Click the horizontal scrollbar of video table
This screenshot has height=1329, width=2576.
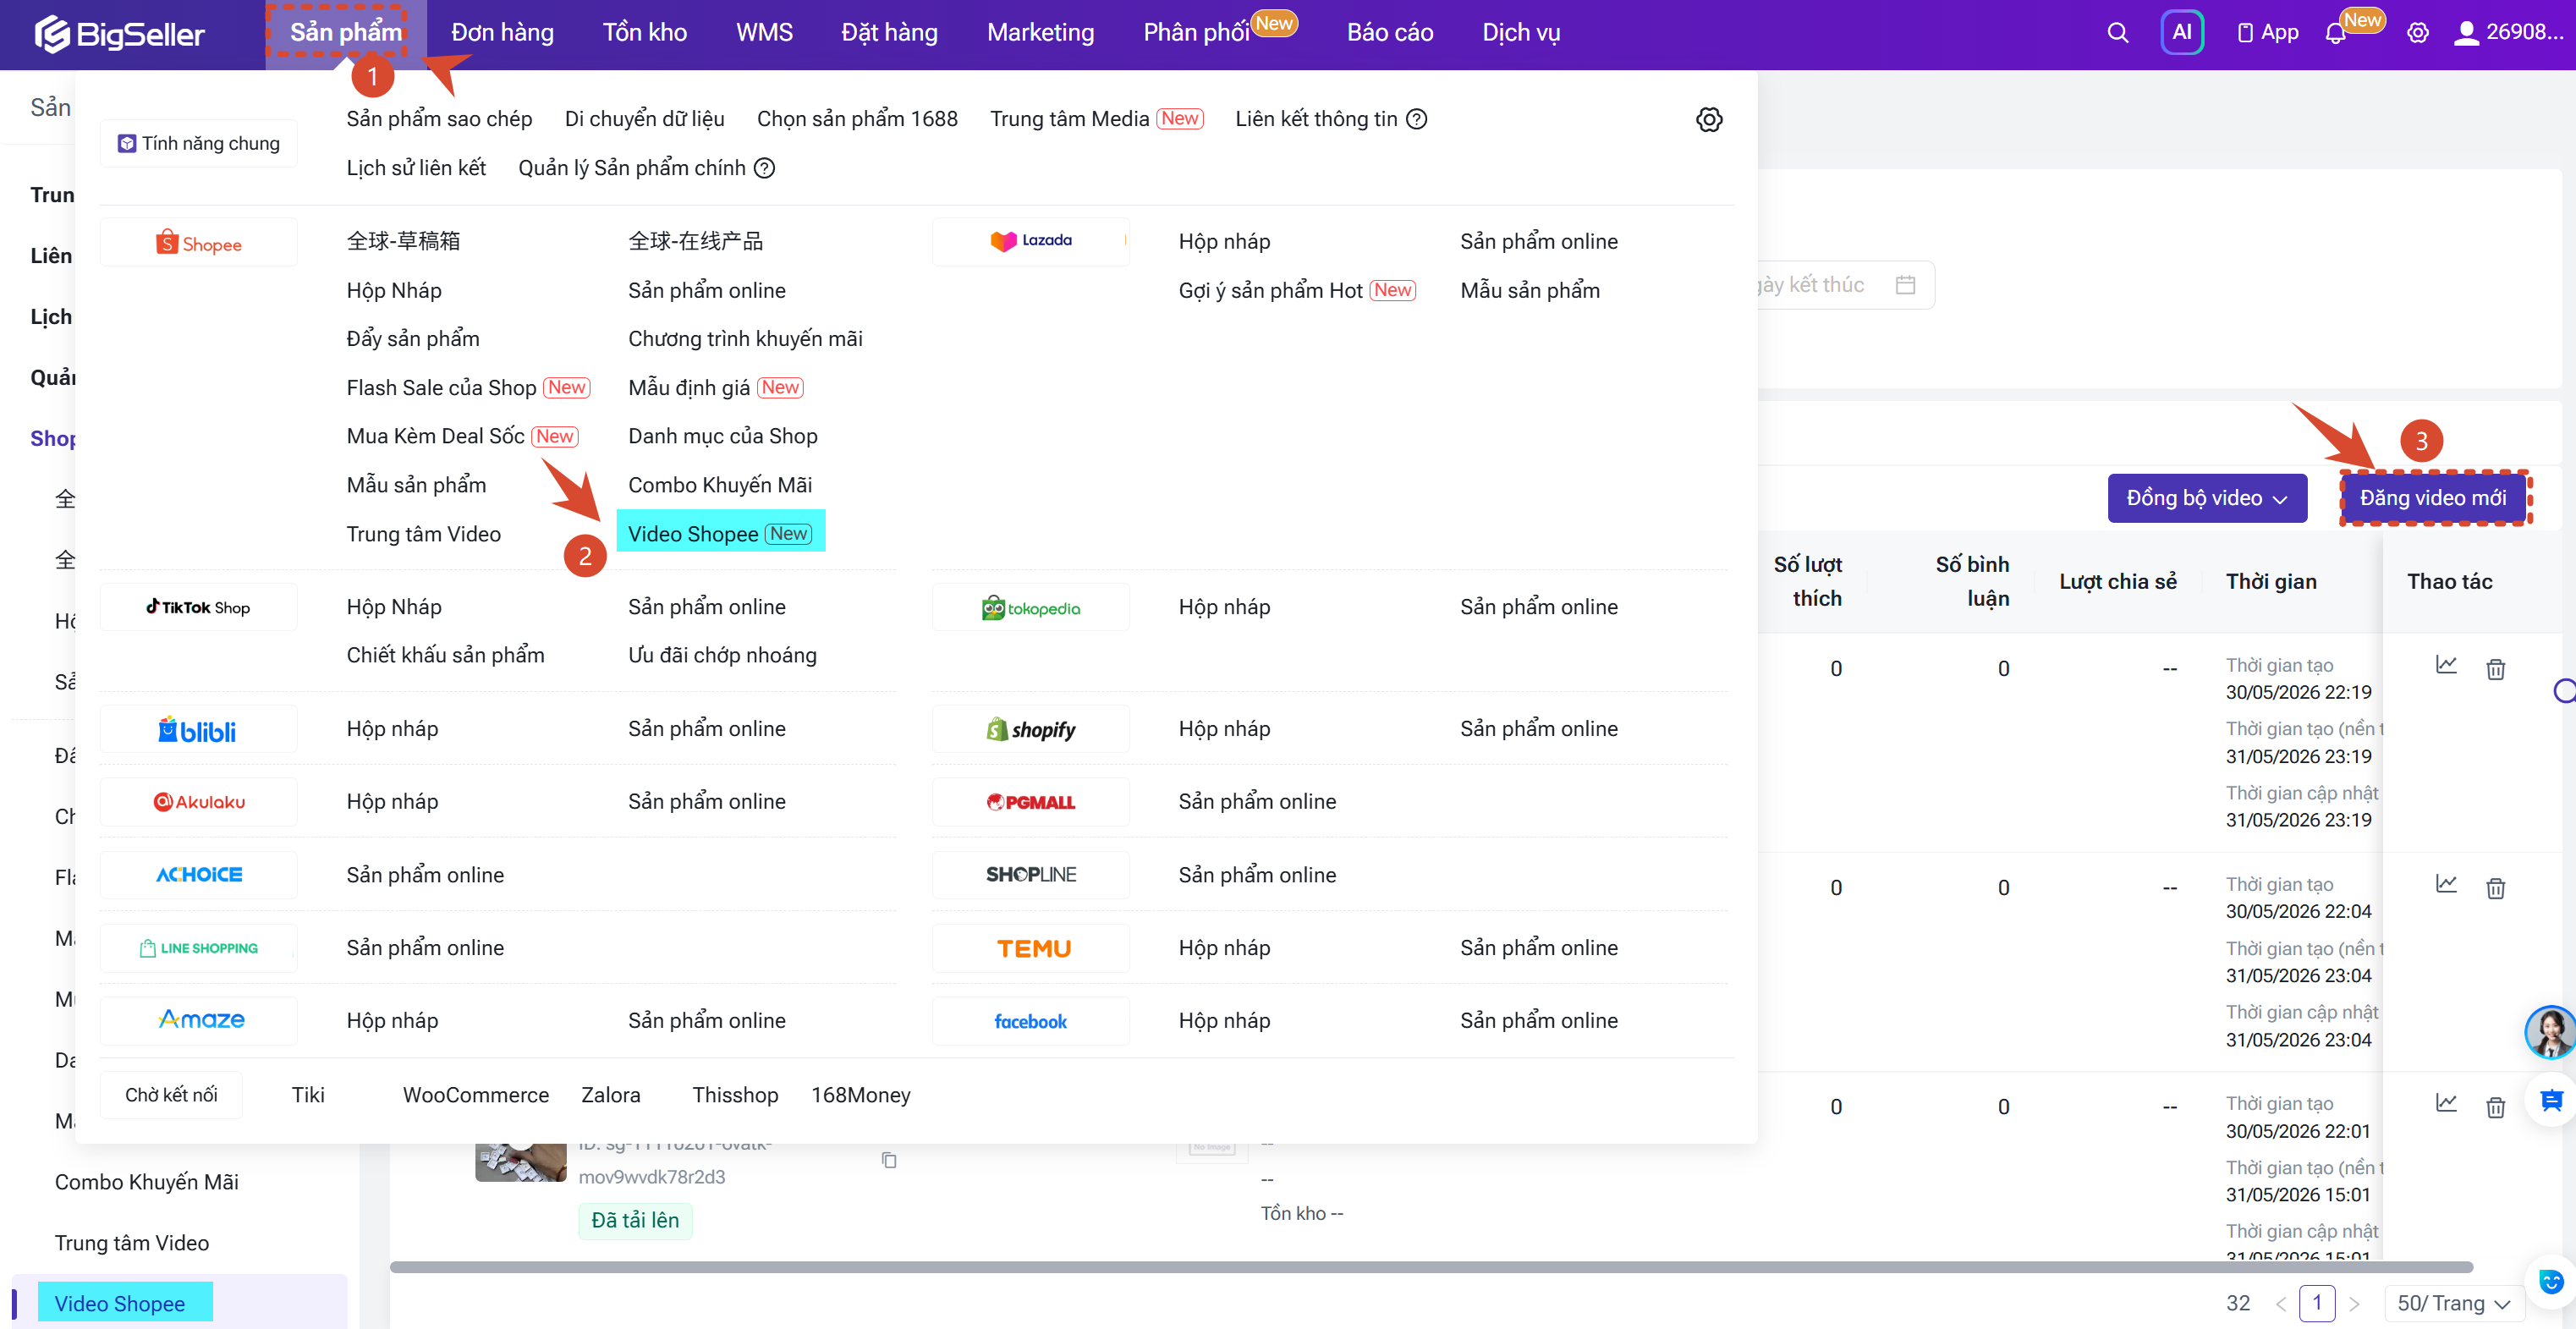coord(1430,1267)
